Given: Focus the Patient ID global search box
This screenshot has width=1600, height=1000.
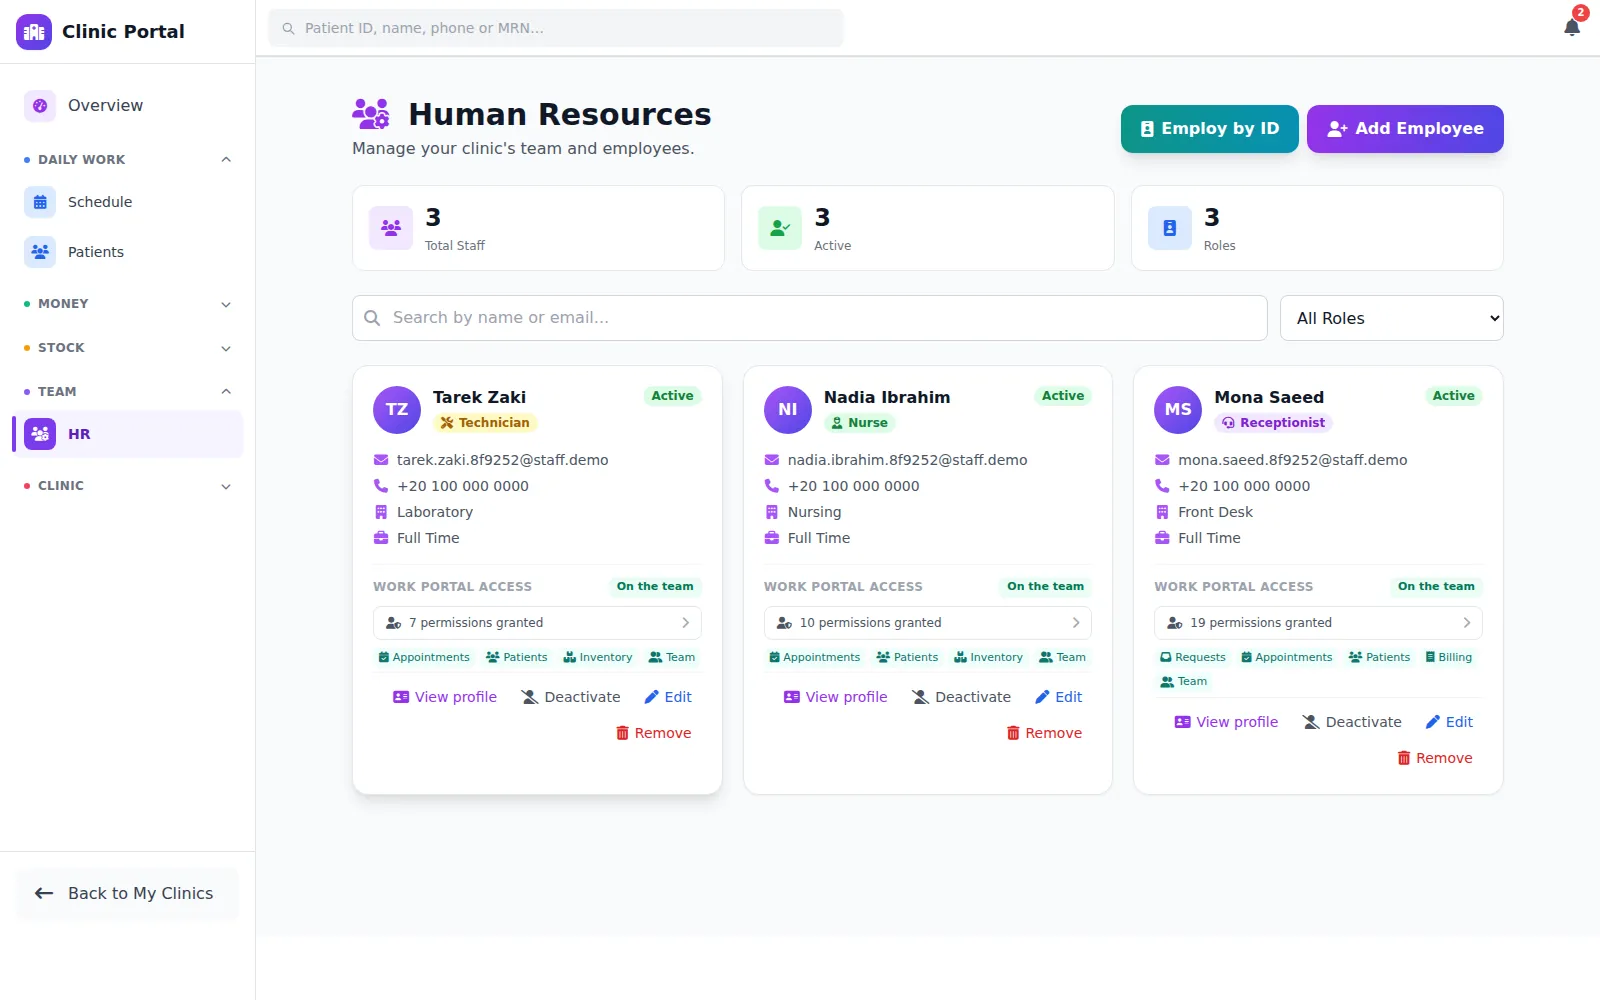Looking at the screenshot, I should point(556,28).
